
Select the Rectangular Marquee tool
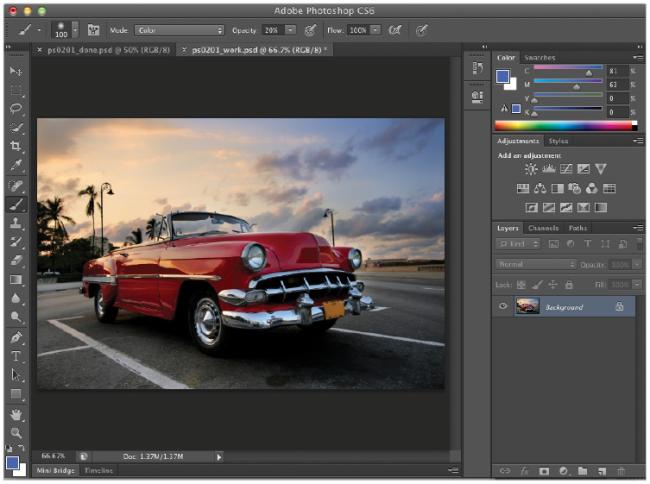point(16,90)
